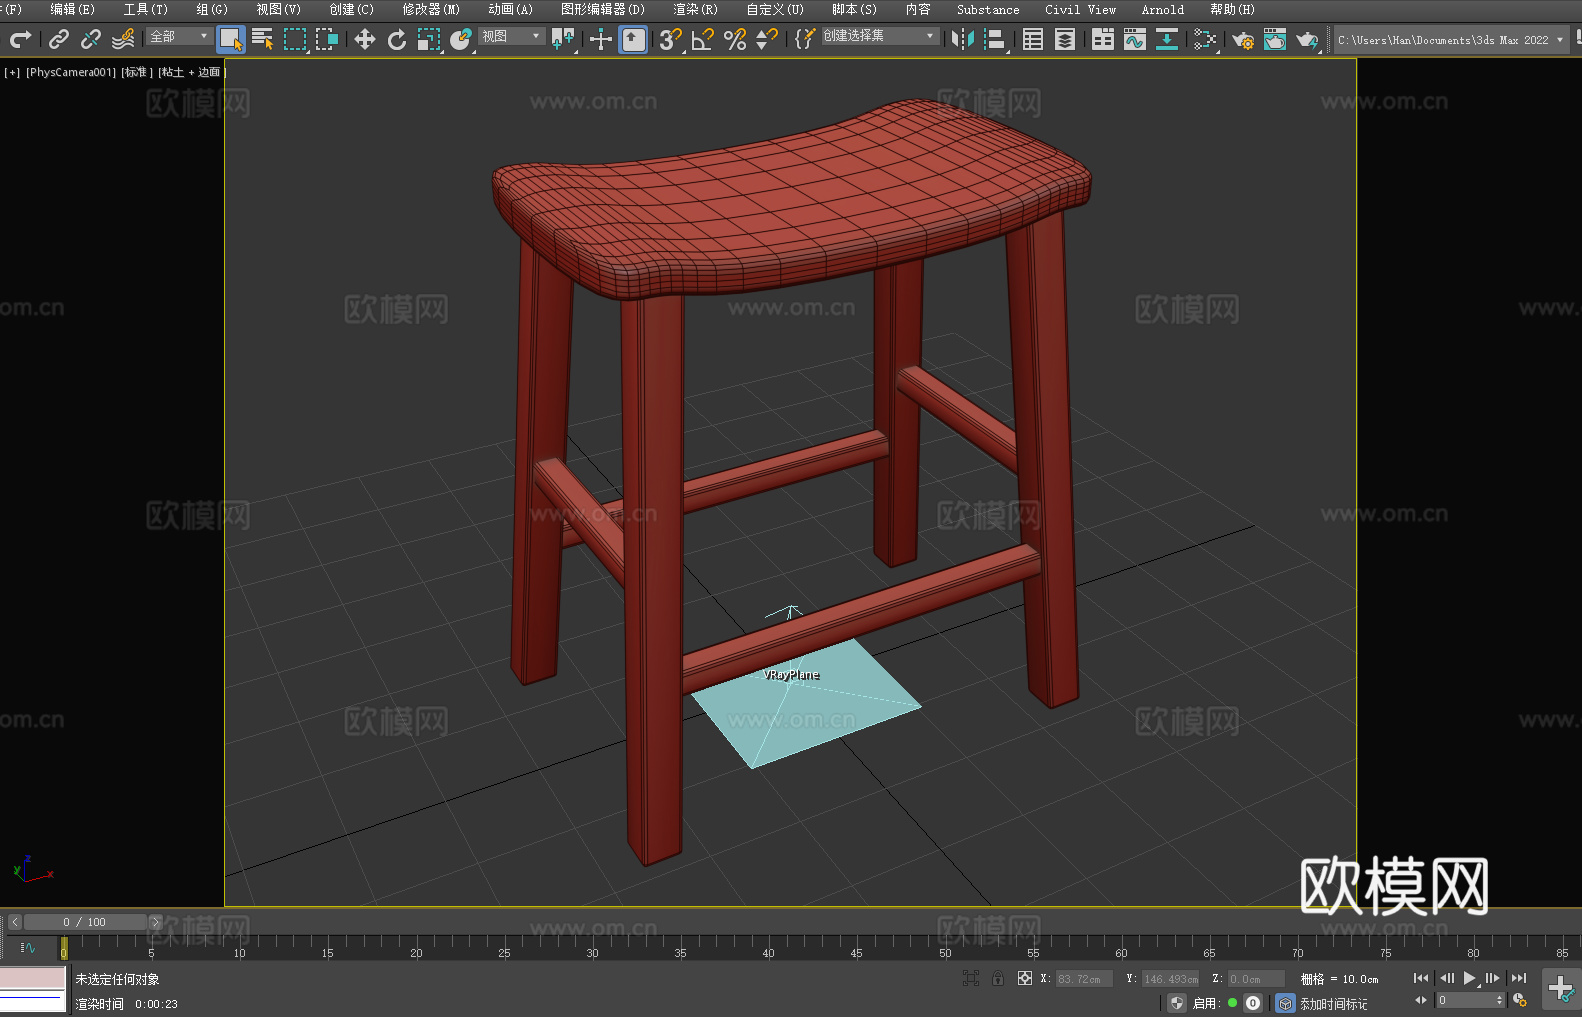Activate Select and Rotate tool
1582x1017 pixels.
(397, 39)
